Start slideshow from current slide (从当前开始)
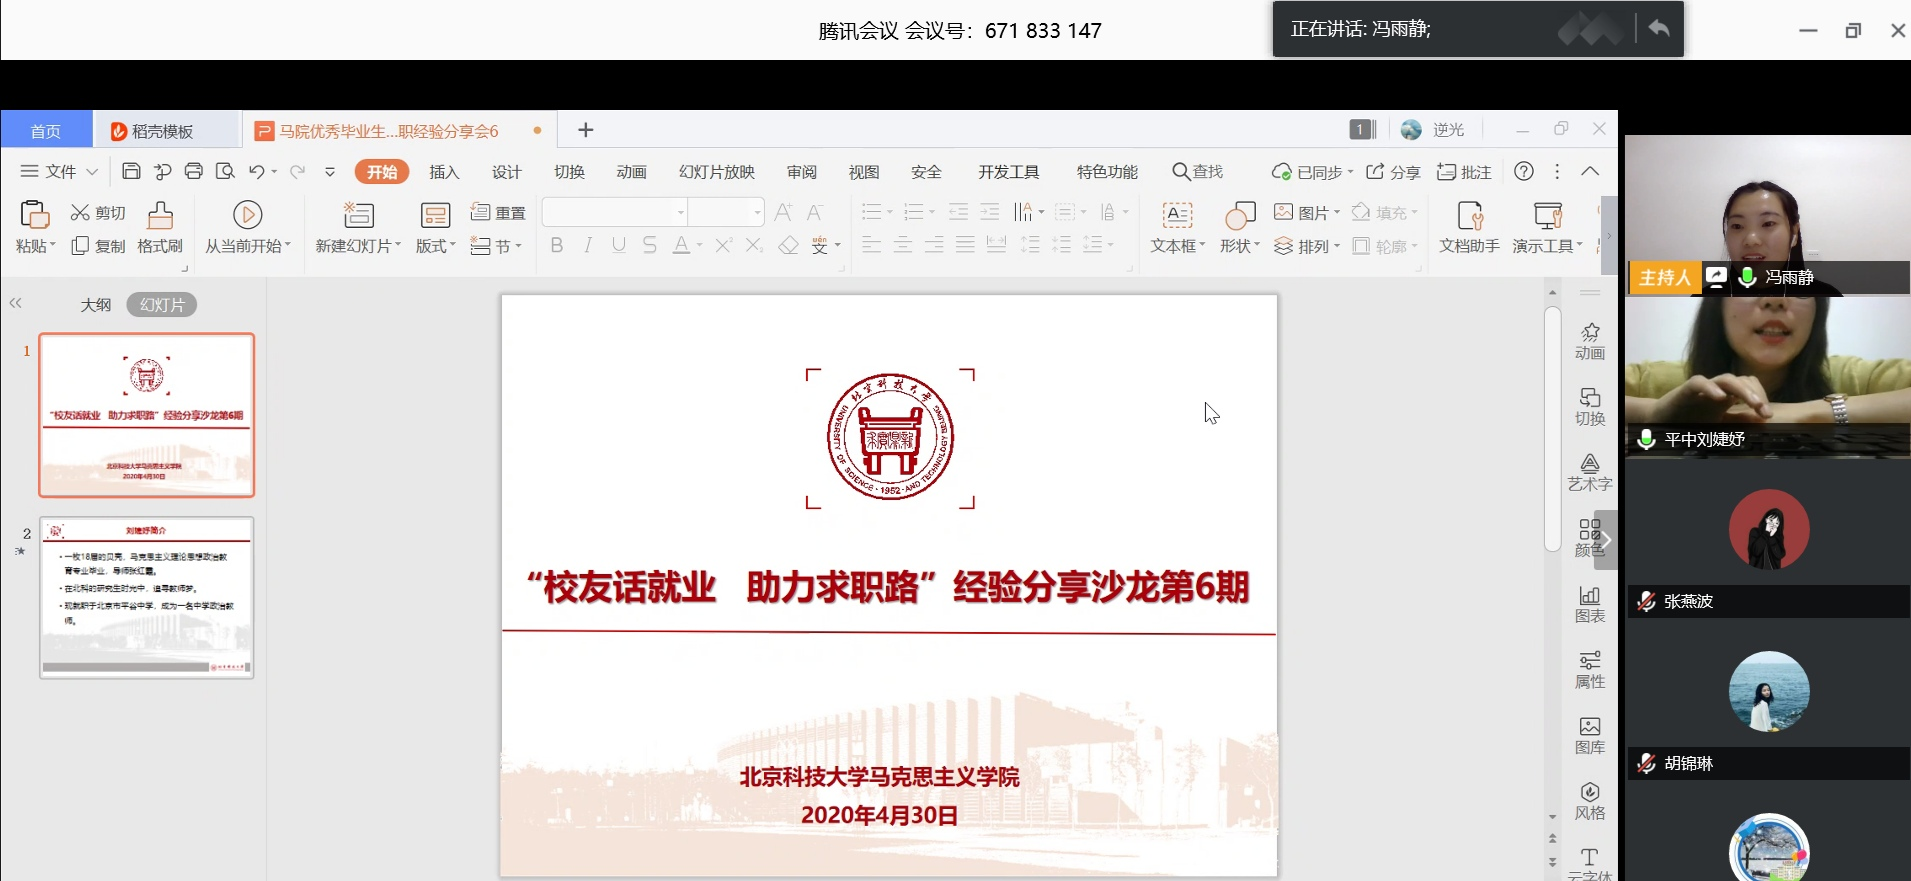 click(x=248, y=227)
